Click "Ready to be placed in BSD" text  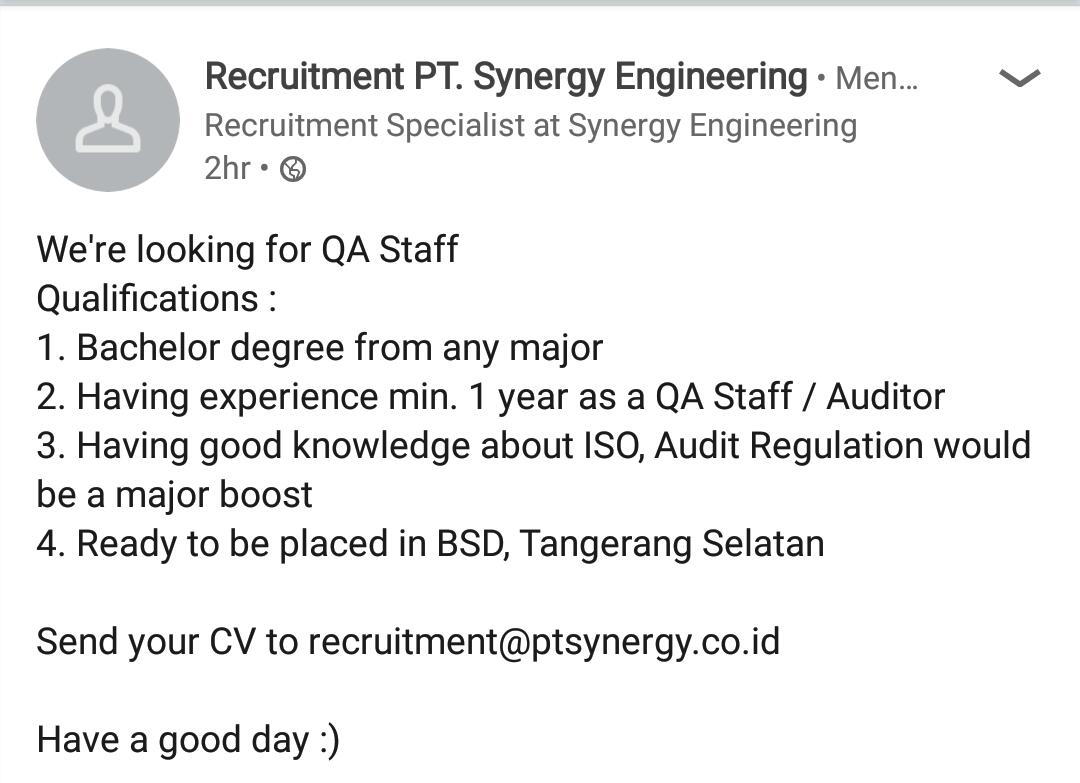click(290, 544)
